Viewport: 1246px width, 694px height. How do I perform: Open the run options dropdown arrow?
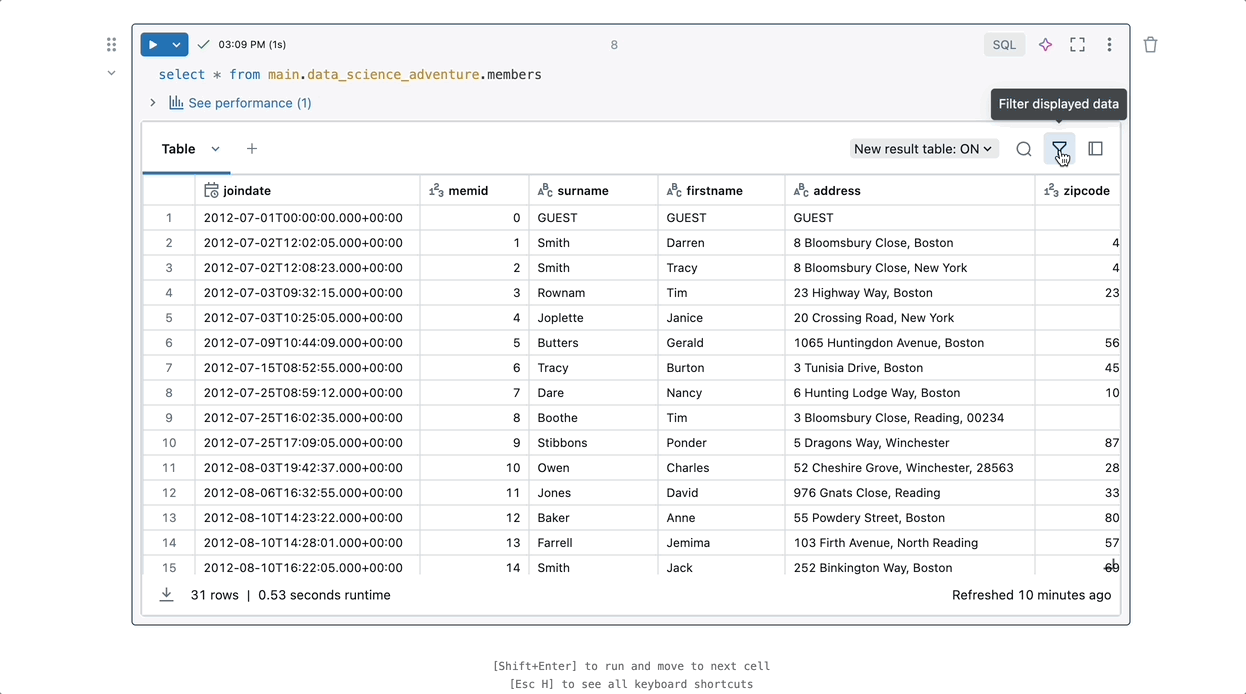pyautogui.click(x=176, y=45)
